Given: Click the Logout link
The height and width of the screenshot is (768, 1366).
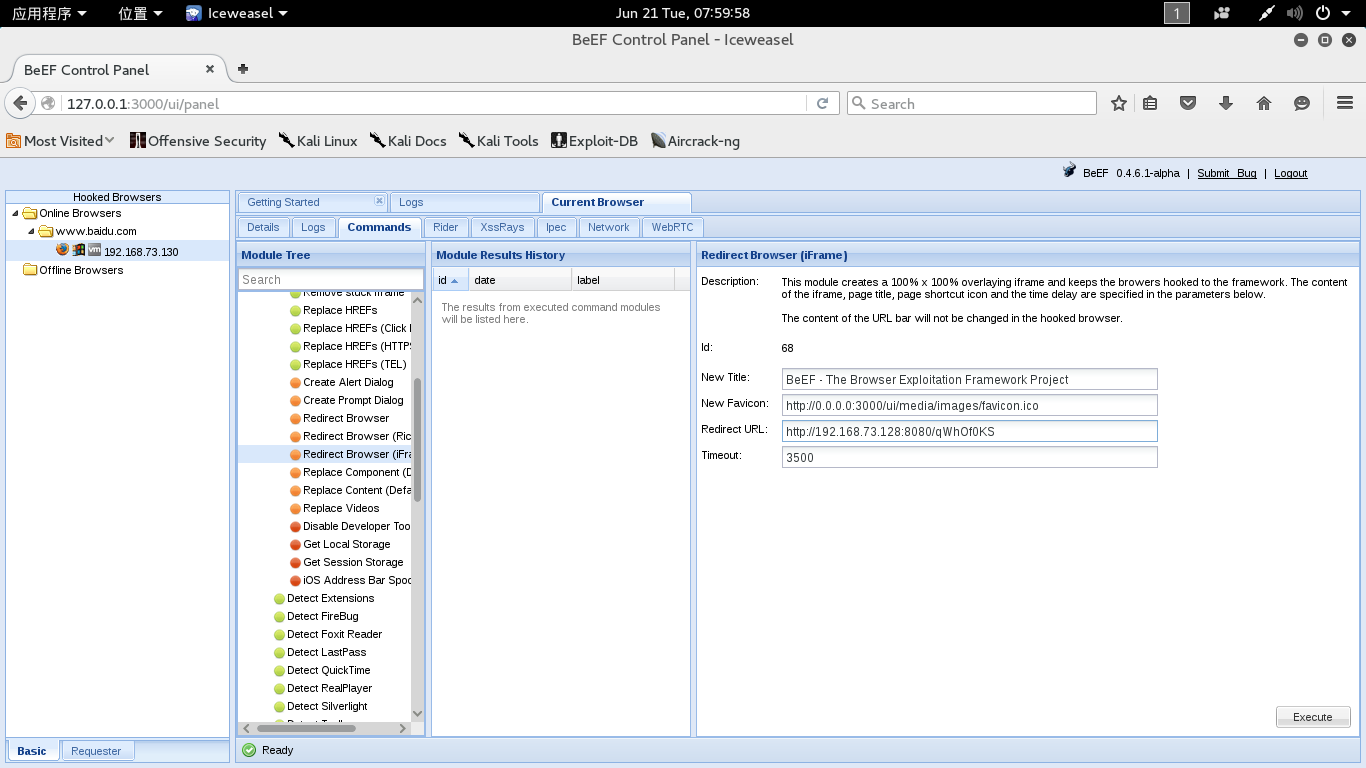Looking at the screenshot, I should pyautogui.click(x=1290, y=173).
